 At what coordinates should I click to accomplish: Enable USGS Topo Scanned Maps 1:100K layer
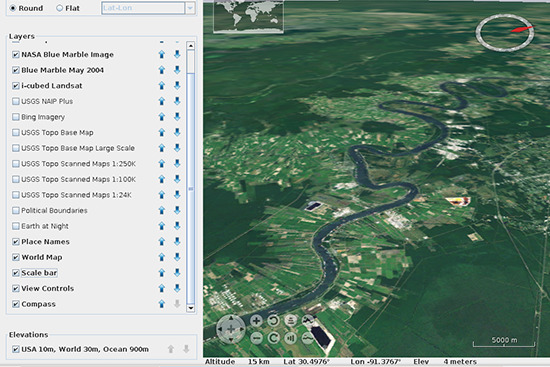pyautogui.click(x=15, y=179)
